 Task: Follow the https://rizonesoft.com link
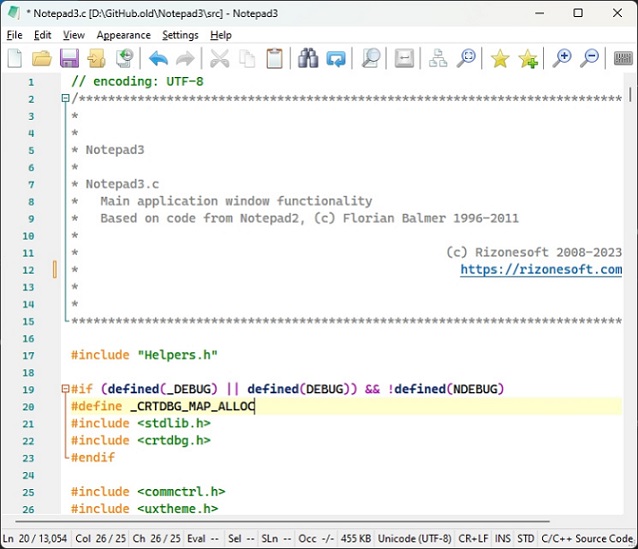point(541,269)
